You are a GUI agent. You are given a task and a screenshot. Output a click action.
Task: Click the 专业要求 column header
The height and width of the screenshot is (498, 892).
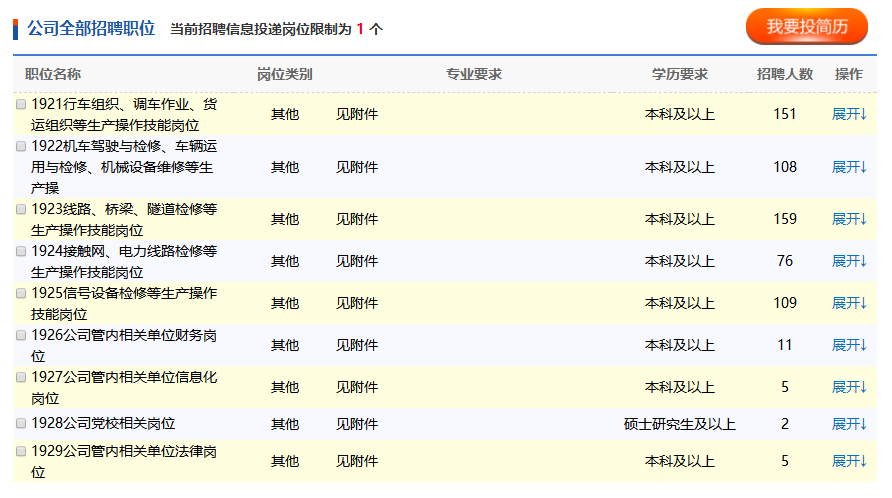pos(474,74)
